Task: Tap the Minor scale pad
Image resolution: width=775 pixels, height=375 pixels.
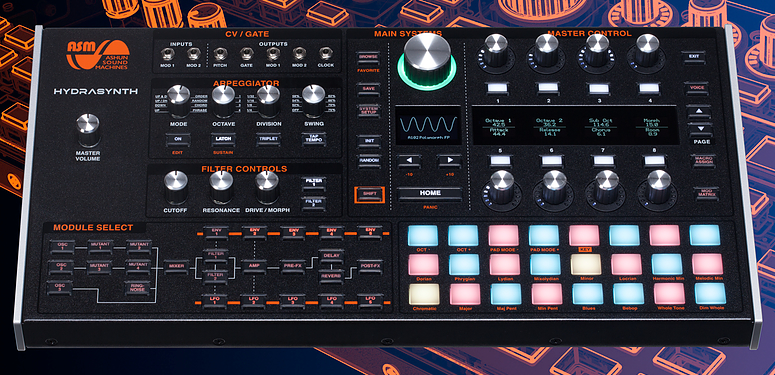Action: click(586, 265)
